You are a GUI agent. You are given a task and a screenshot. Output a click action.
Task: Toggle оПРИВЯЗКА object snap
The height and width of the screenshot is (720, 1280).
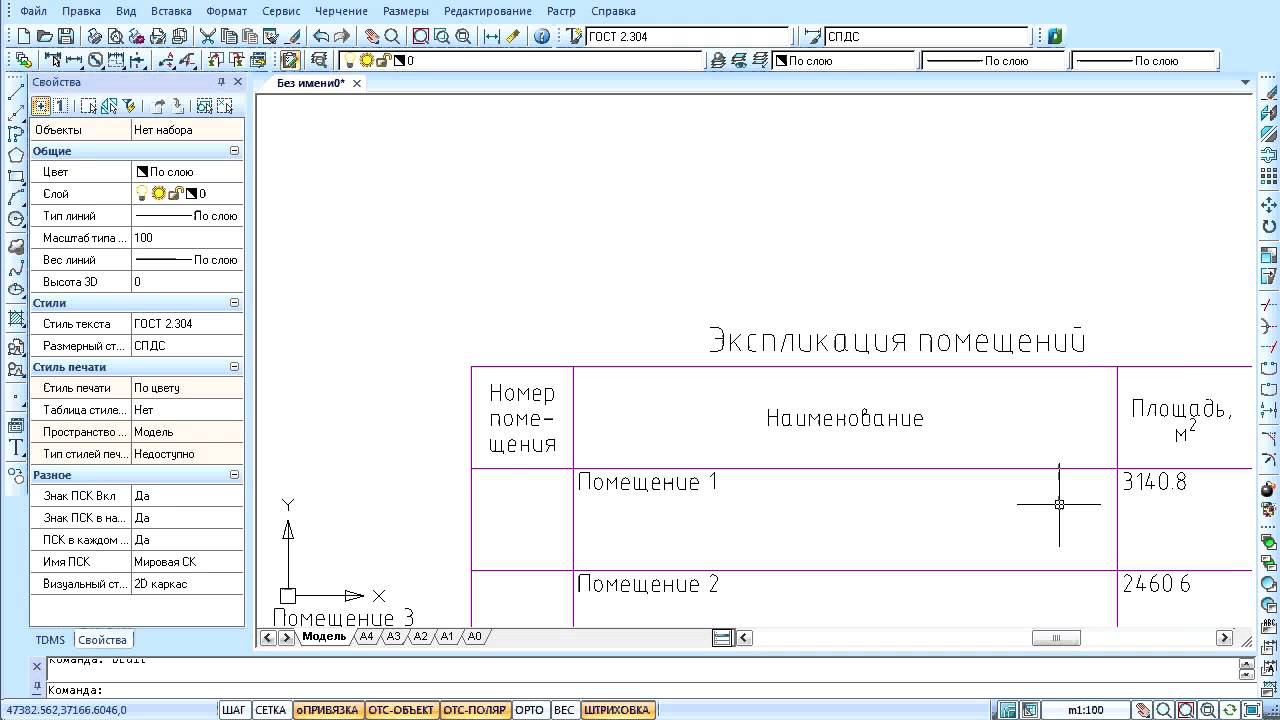click(x=327, y=710)
